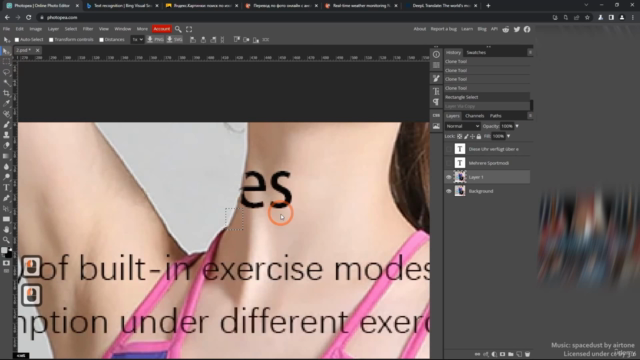Open the Character side panel icon

tap(436, 91)
